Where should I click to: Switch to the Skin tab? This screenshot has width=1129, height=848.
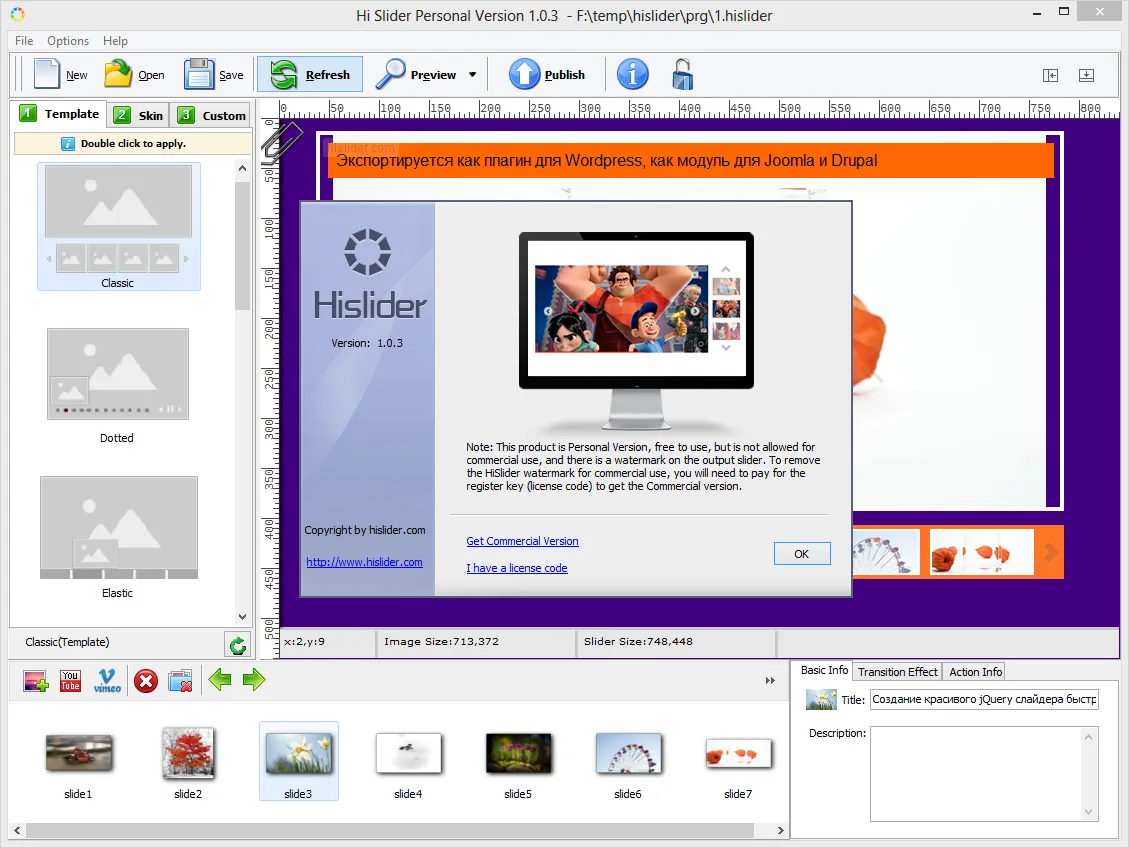pyautogui.click(x=140, y=115)
